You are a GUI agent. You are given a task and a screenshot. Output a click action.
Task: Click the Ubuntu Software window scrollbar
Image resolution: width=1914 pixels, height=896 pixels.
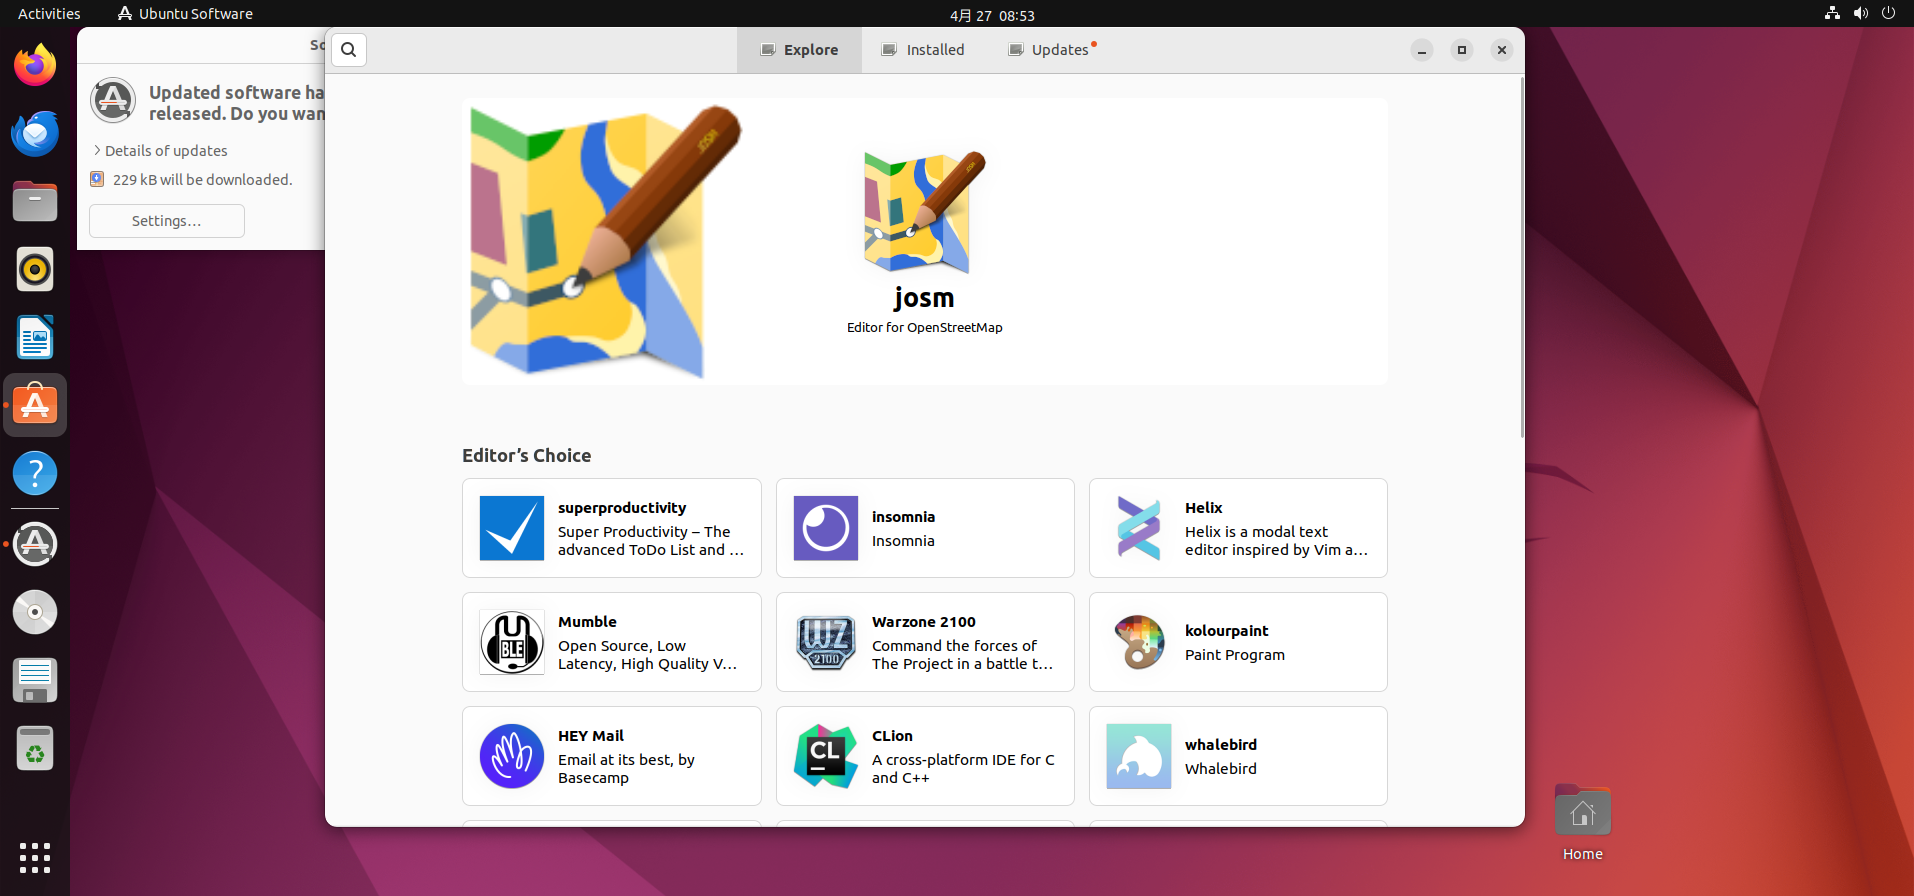[x=1521, y=258]
